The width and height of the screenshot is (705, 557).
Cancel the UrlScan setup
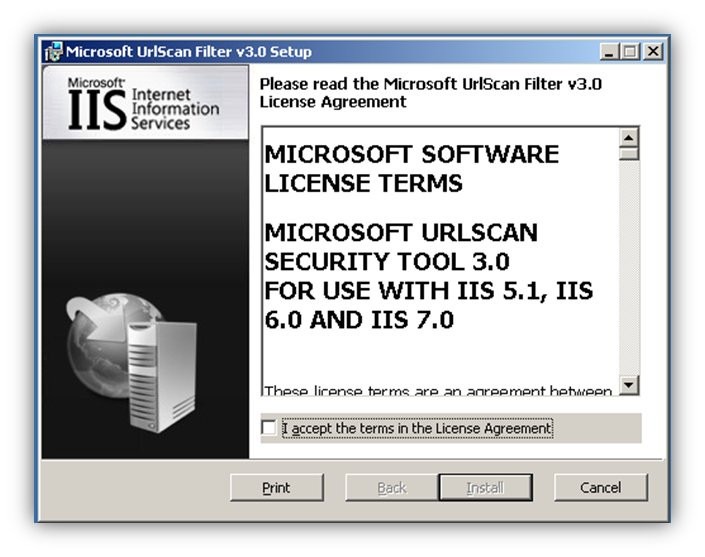[601, 487]
